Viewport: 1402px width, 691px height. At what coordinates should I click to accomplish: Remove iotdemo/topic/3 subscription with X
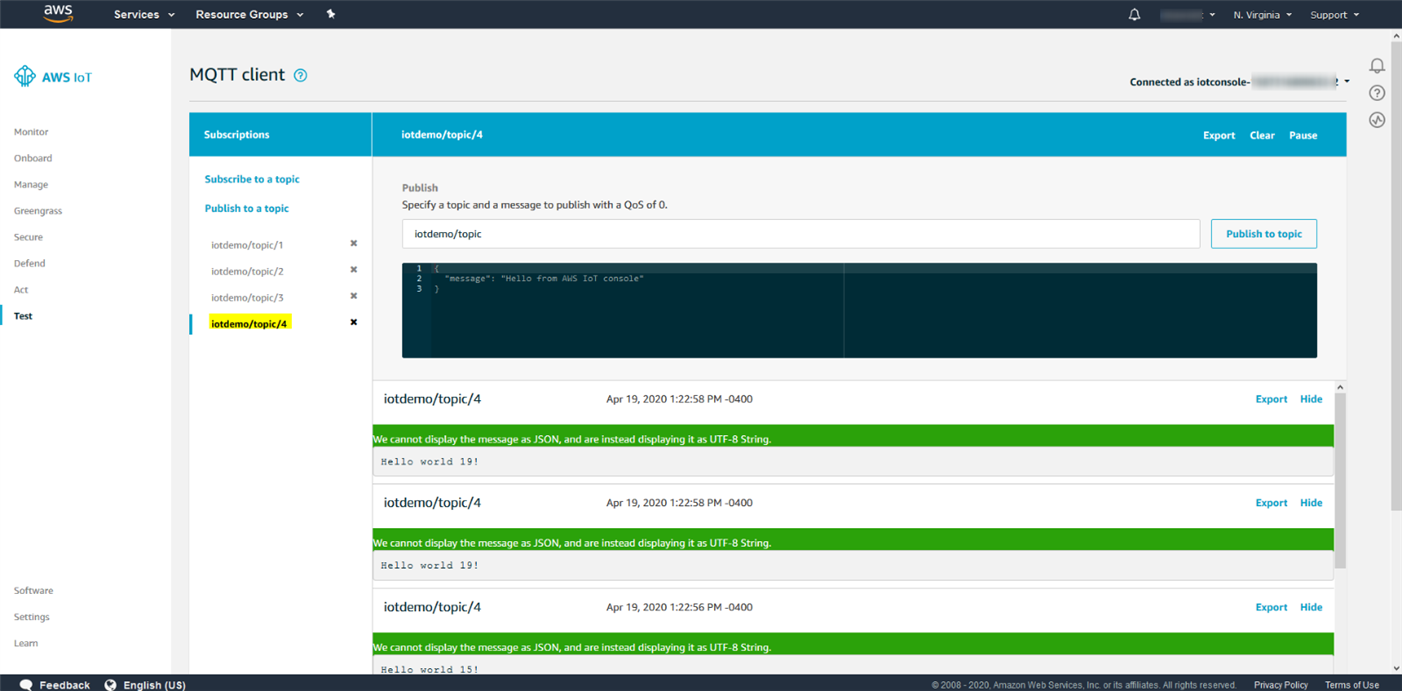353,296
